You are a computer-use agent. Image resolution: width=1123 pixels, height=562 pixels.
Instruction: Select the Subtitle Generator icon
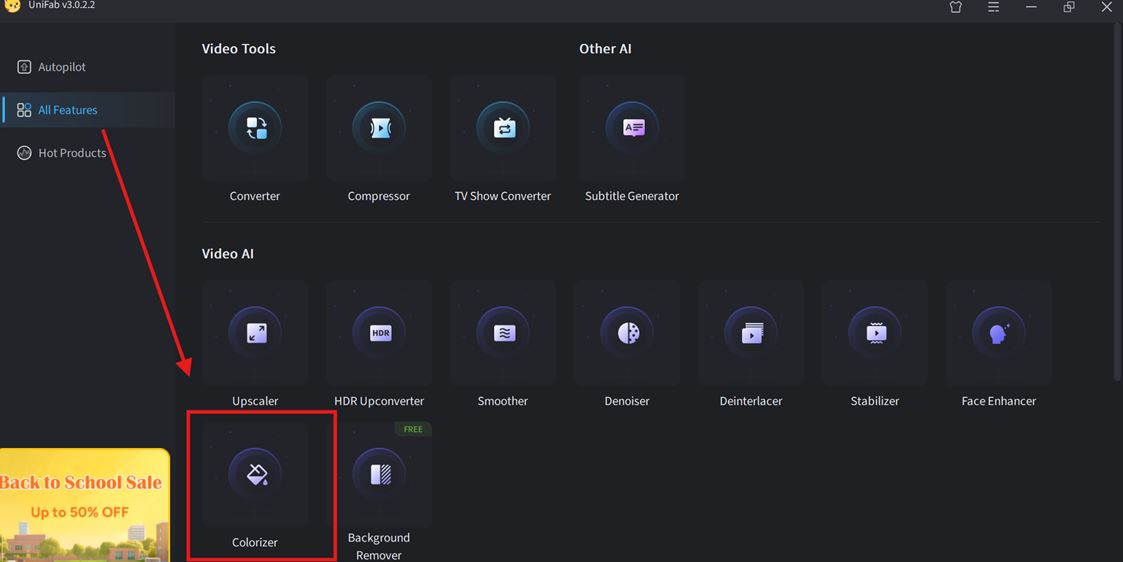click(632, 129)
